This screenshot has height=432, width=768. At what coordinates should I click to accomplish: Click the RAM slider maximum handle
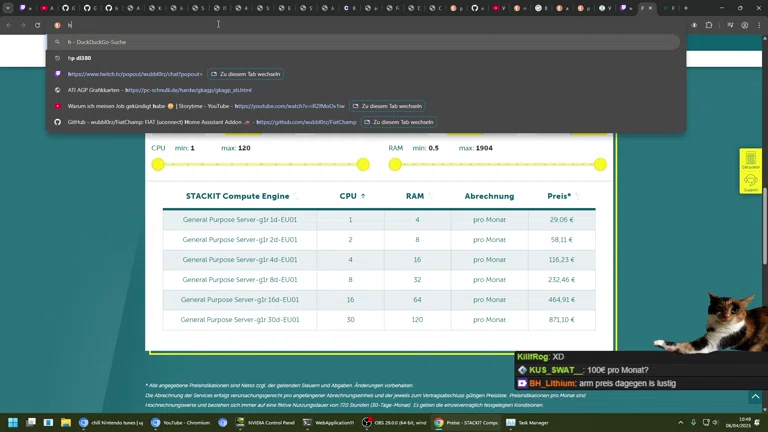[600, 164]
